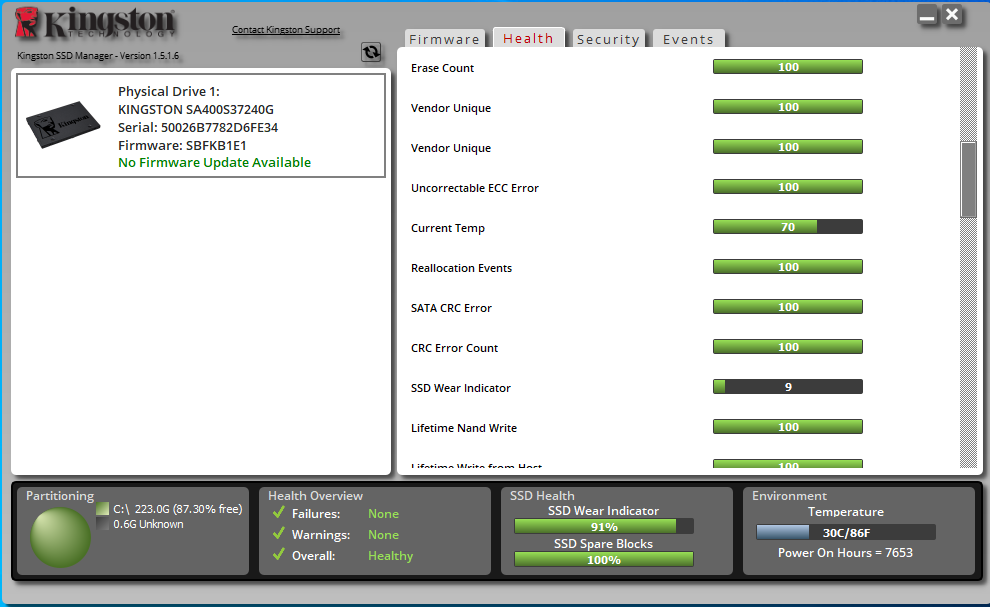The image size is (990, 607).
Task: Click the Overall Healthy status text
Action: [x=390, y=556]
